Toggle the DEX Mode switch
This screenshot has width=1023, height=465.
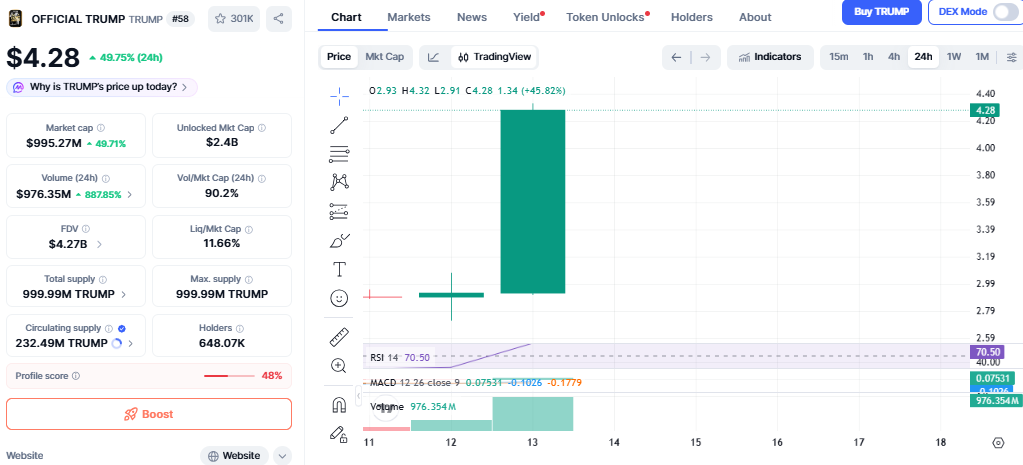[1003, 11]
